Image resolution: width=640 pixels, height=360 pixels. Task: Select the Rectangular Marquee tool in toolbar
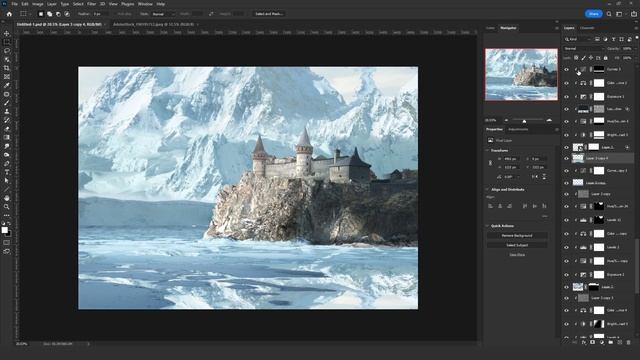click(7, 42)
